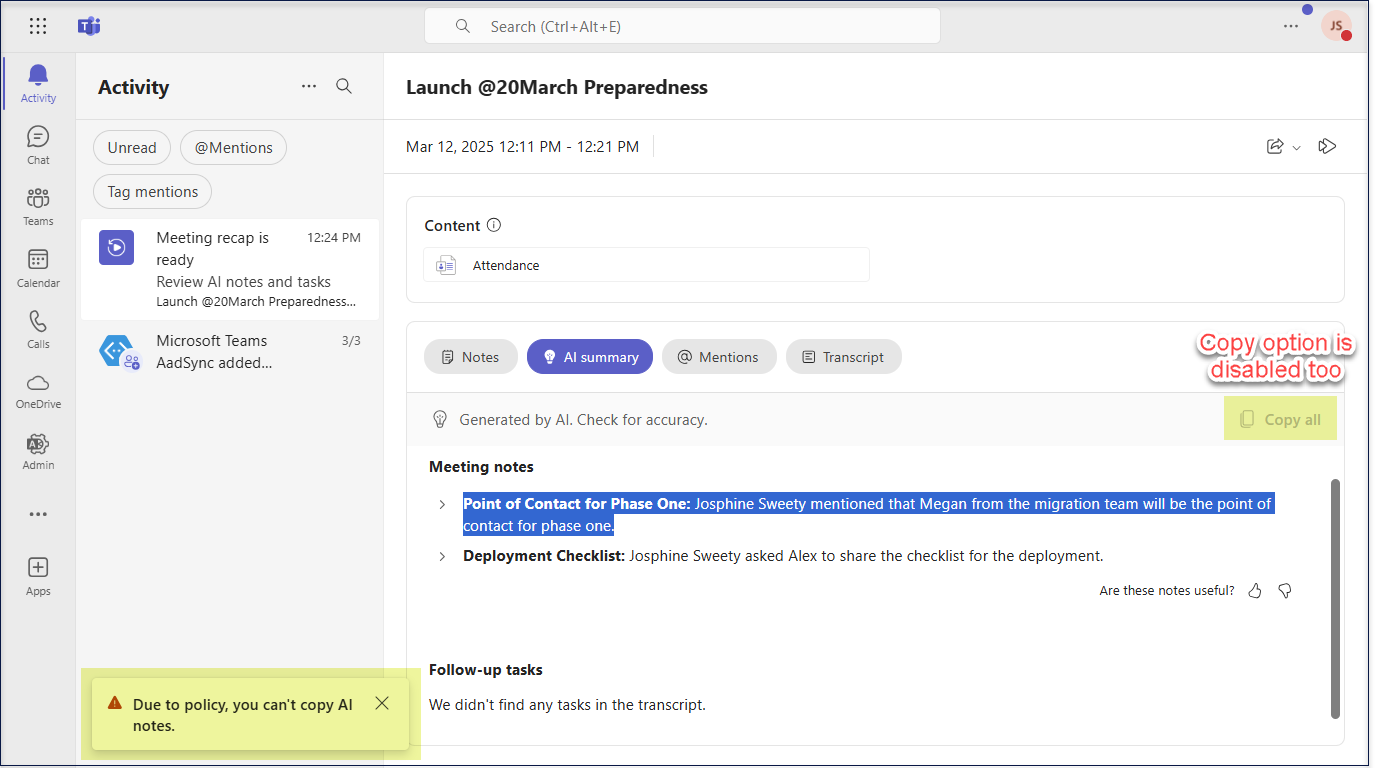Viewport: 1378px width, 768px height.
Task: Open the app launcher waffle icon
Action: click(x=38, y=27)
